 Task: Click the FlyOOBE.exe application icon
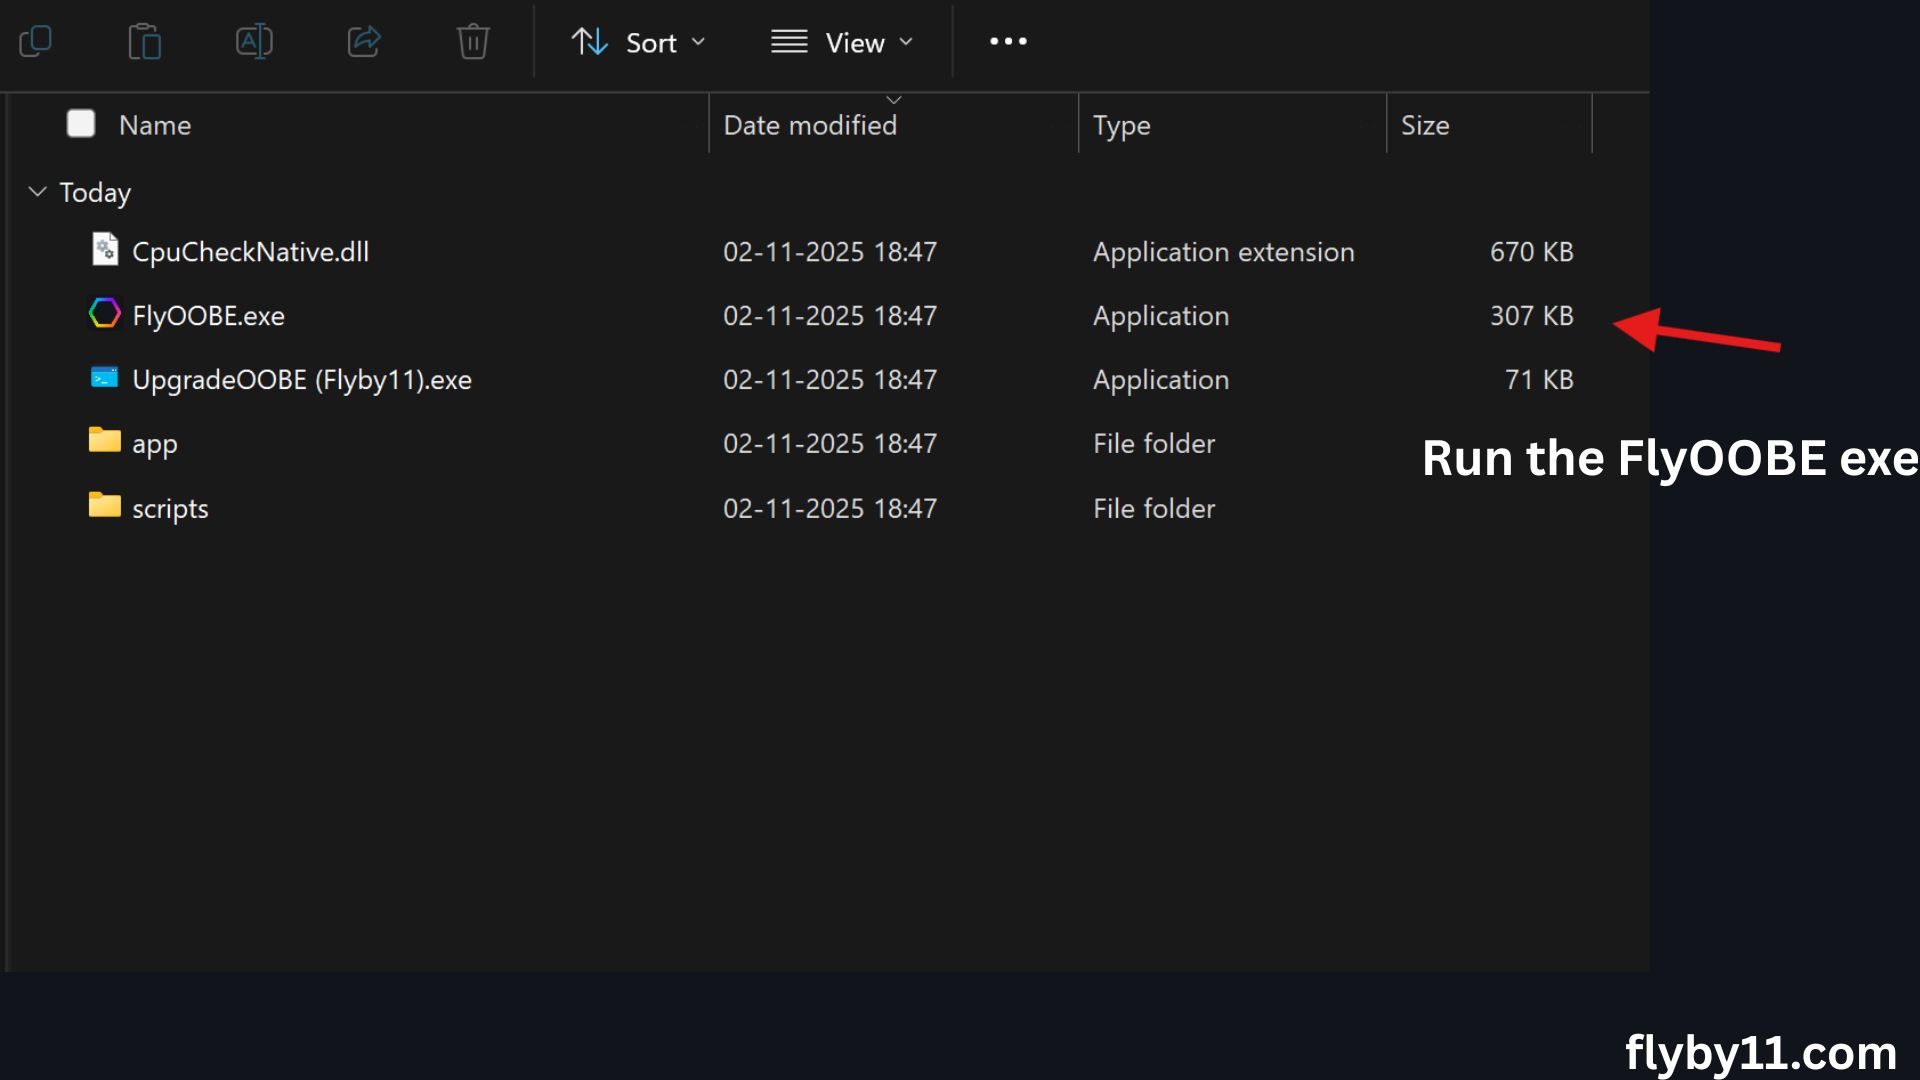click(x=104, y=314)
